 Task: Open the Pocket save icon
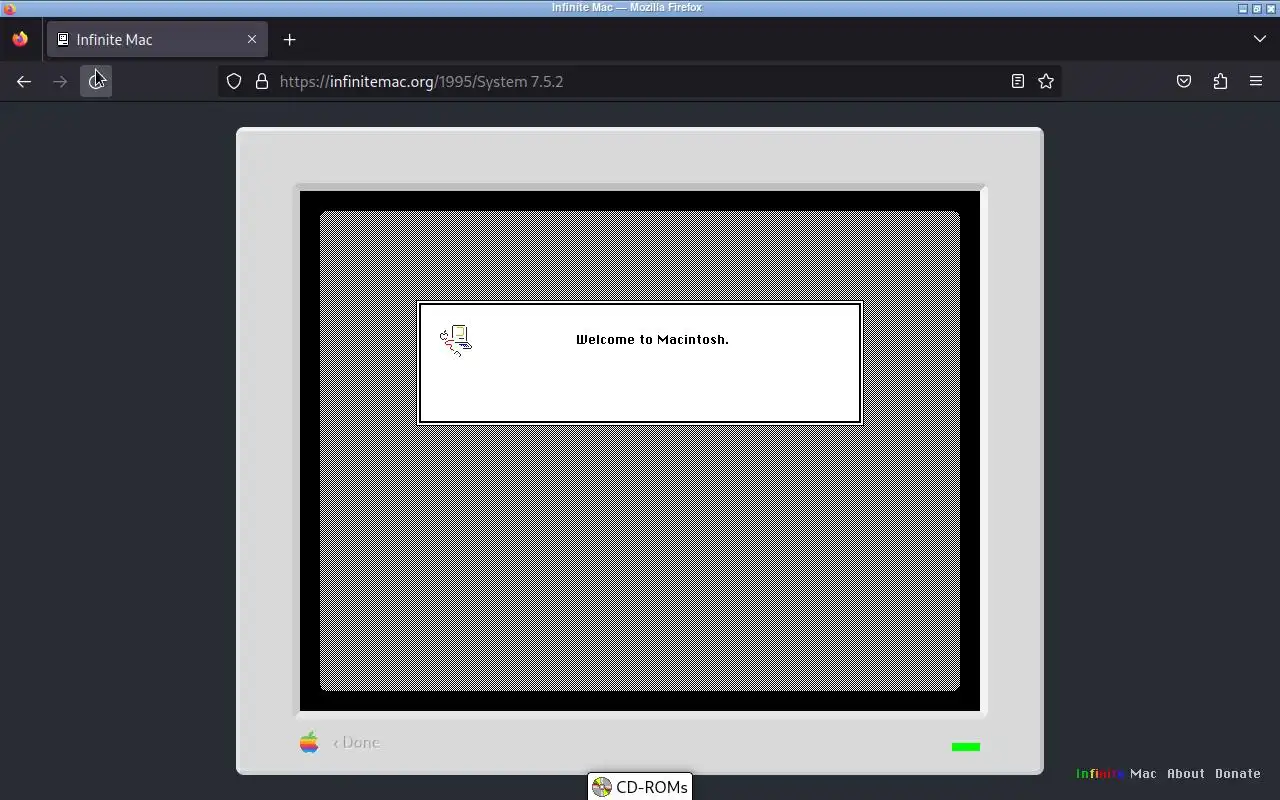coord(1184,82)
